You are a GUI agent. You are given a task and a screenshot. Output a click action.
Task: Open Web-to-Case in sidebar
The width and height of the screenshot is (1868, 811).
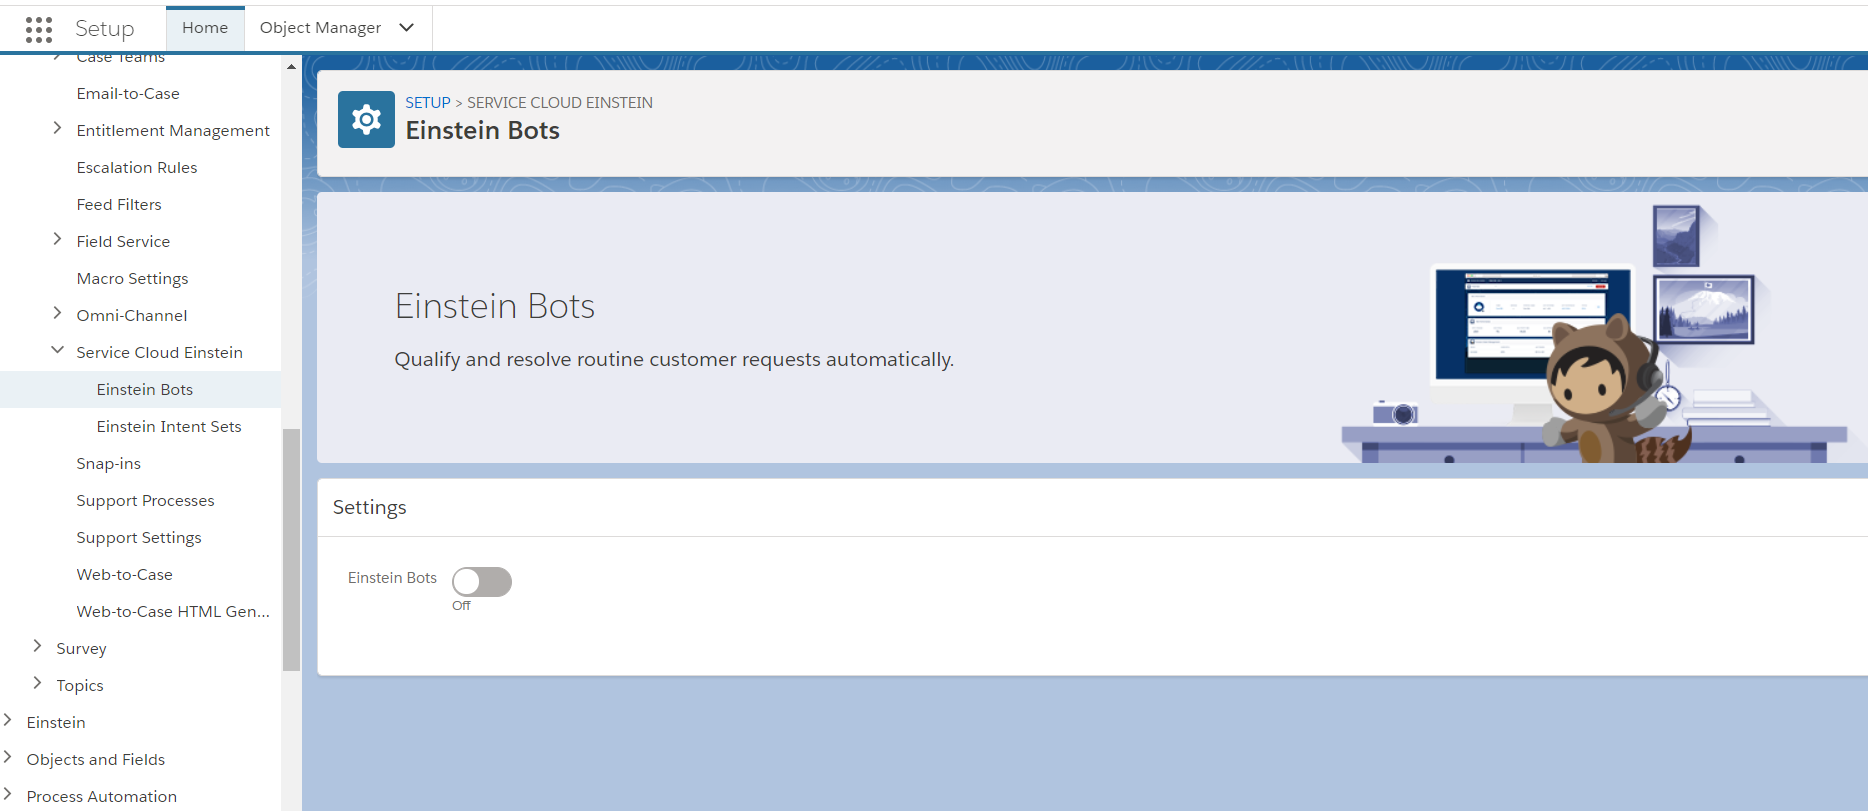(125, 574)
